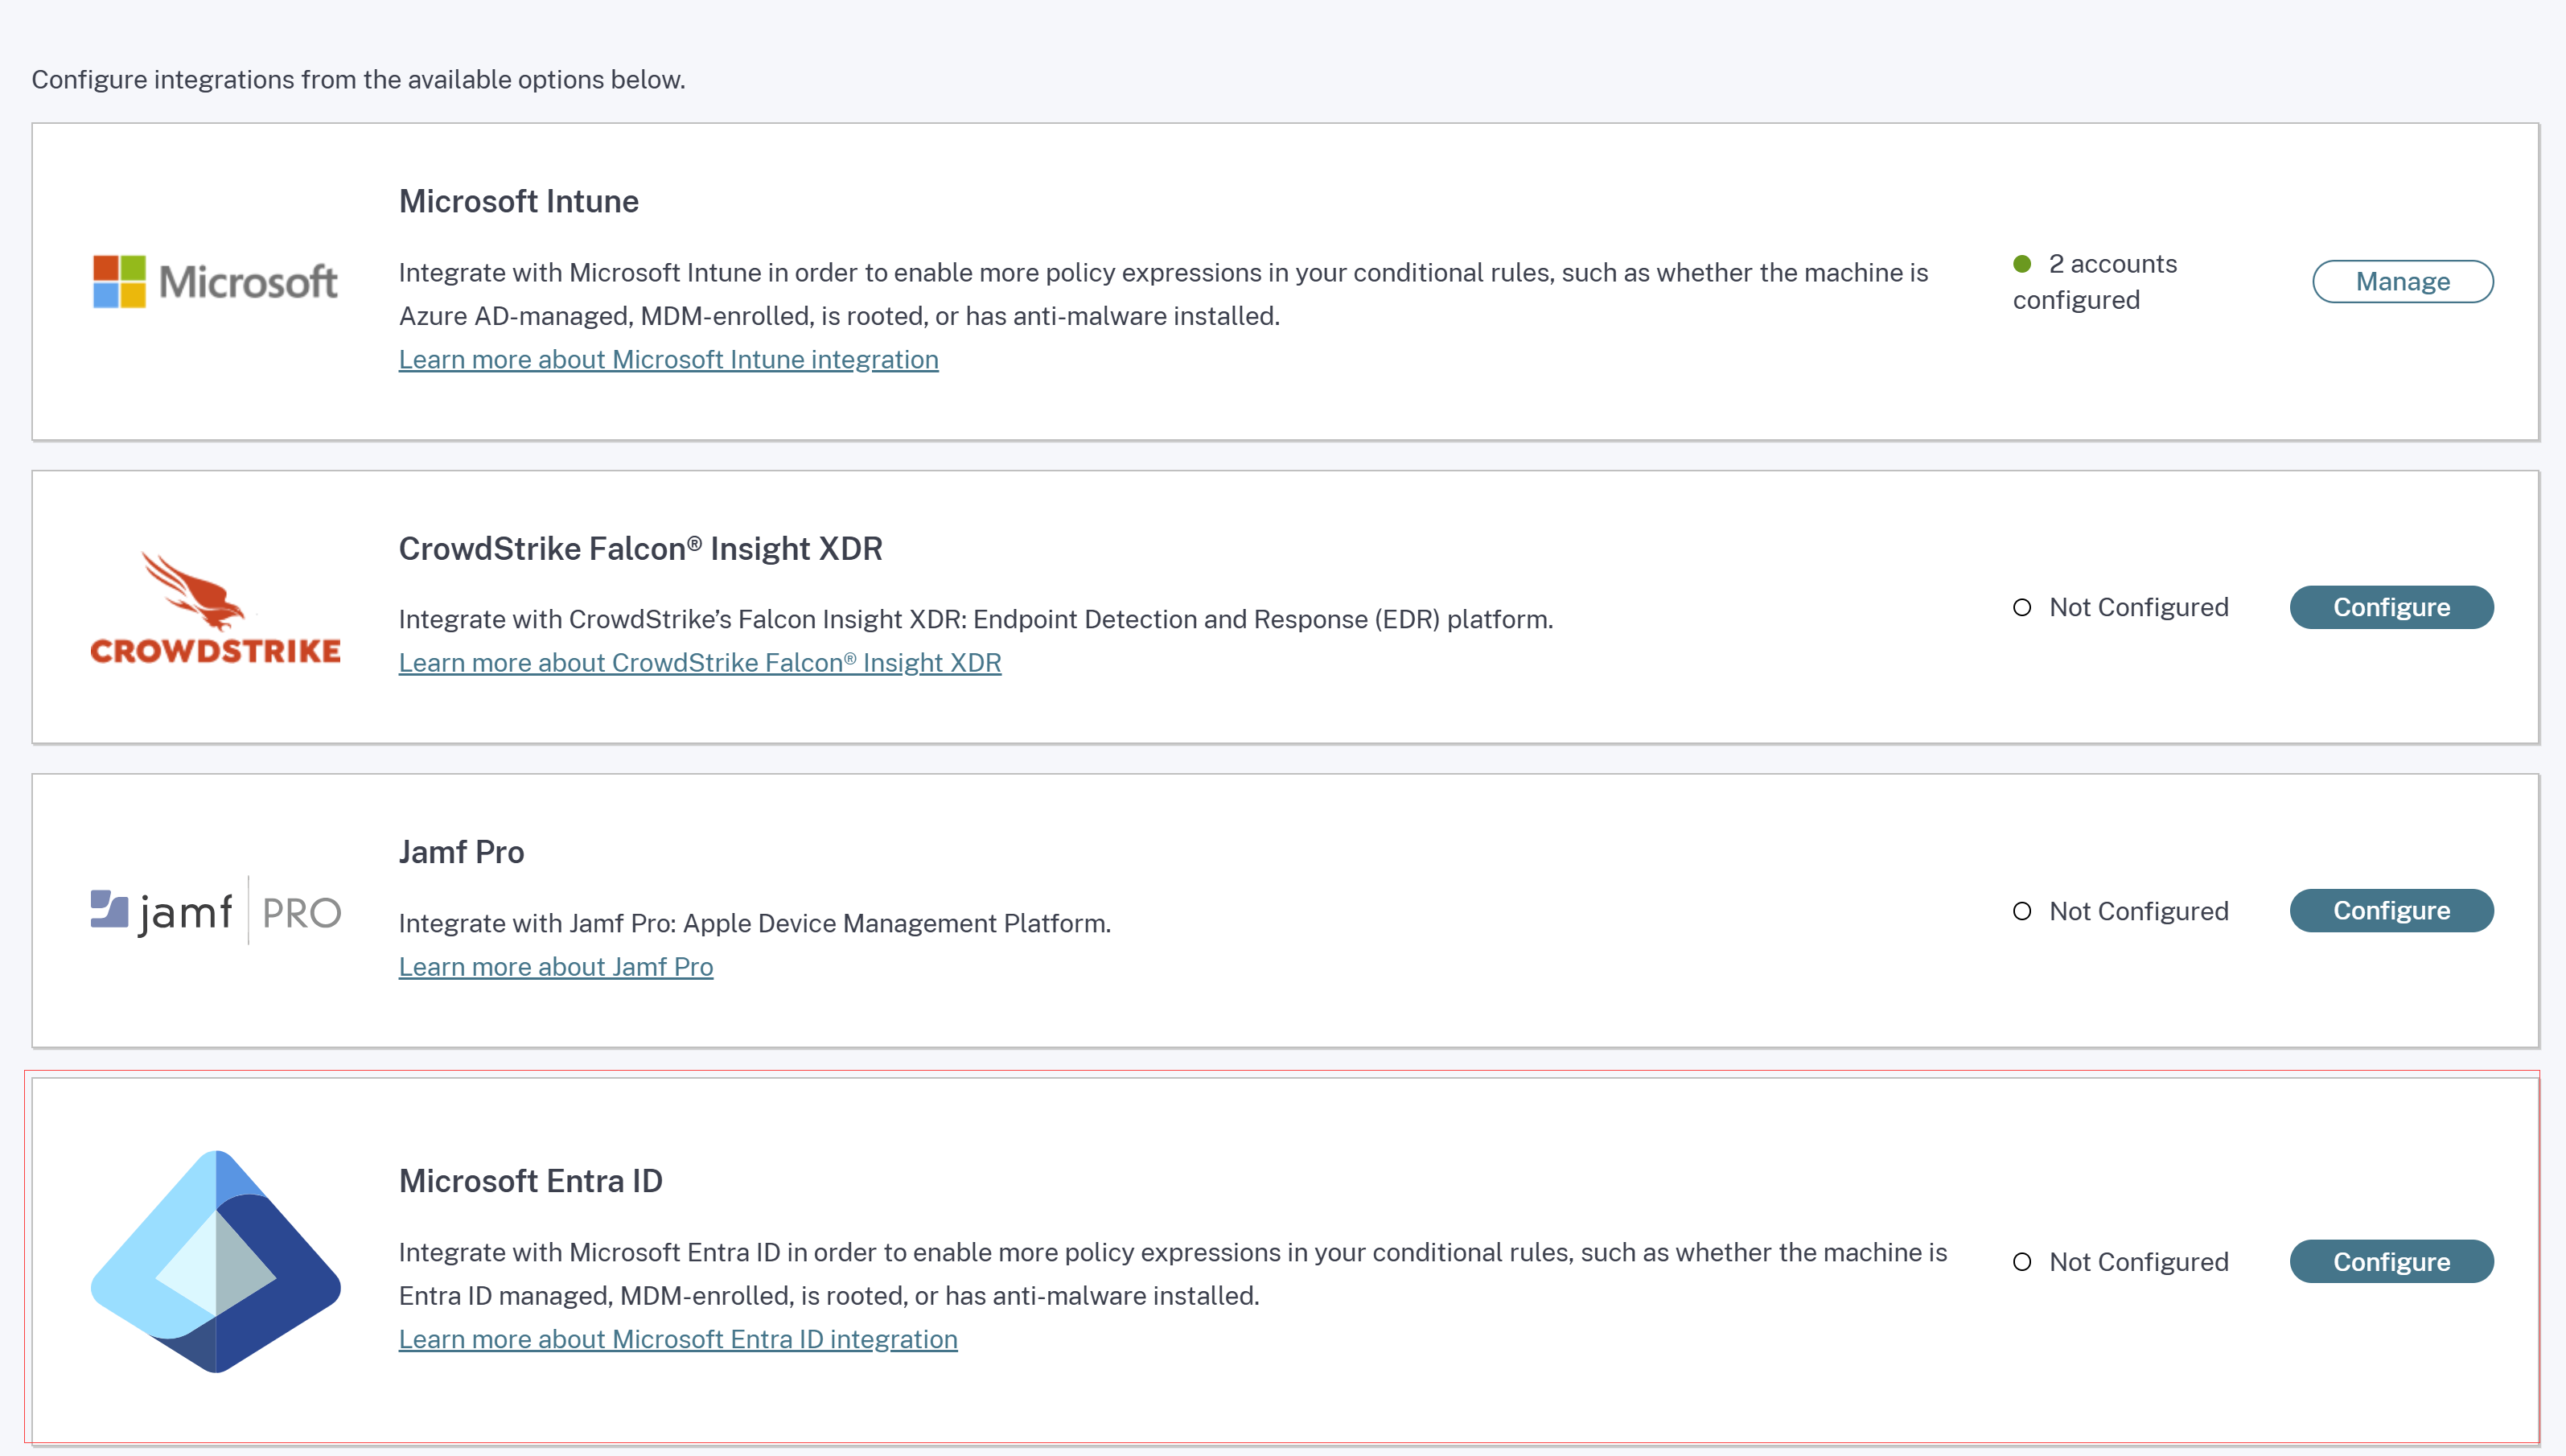Click the Jamf Pro logo
Image resolution: width=2566 pixels, height=1456 pixels.
tap(216, 911)
